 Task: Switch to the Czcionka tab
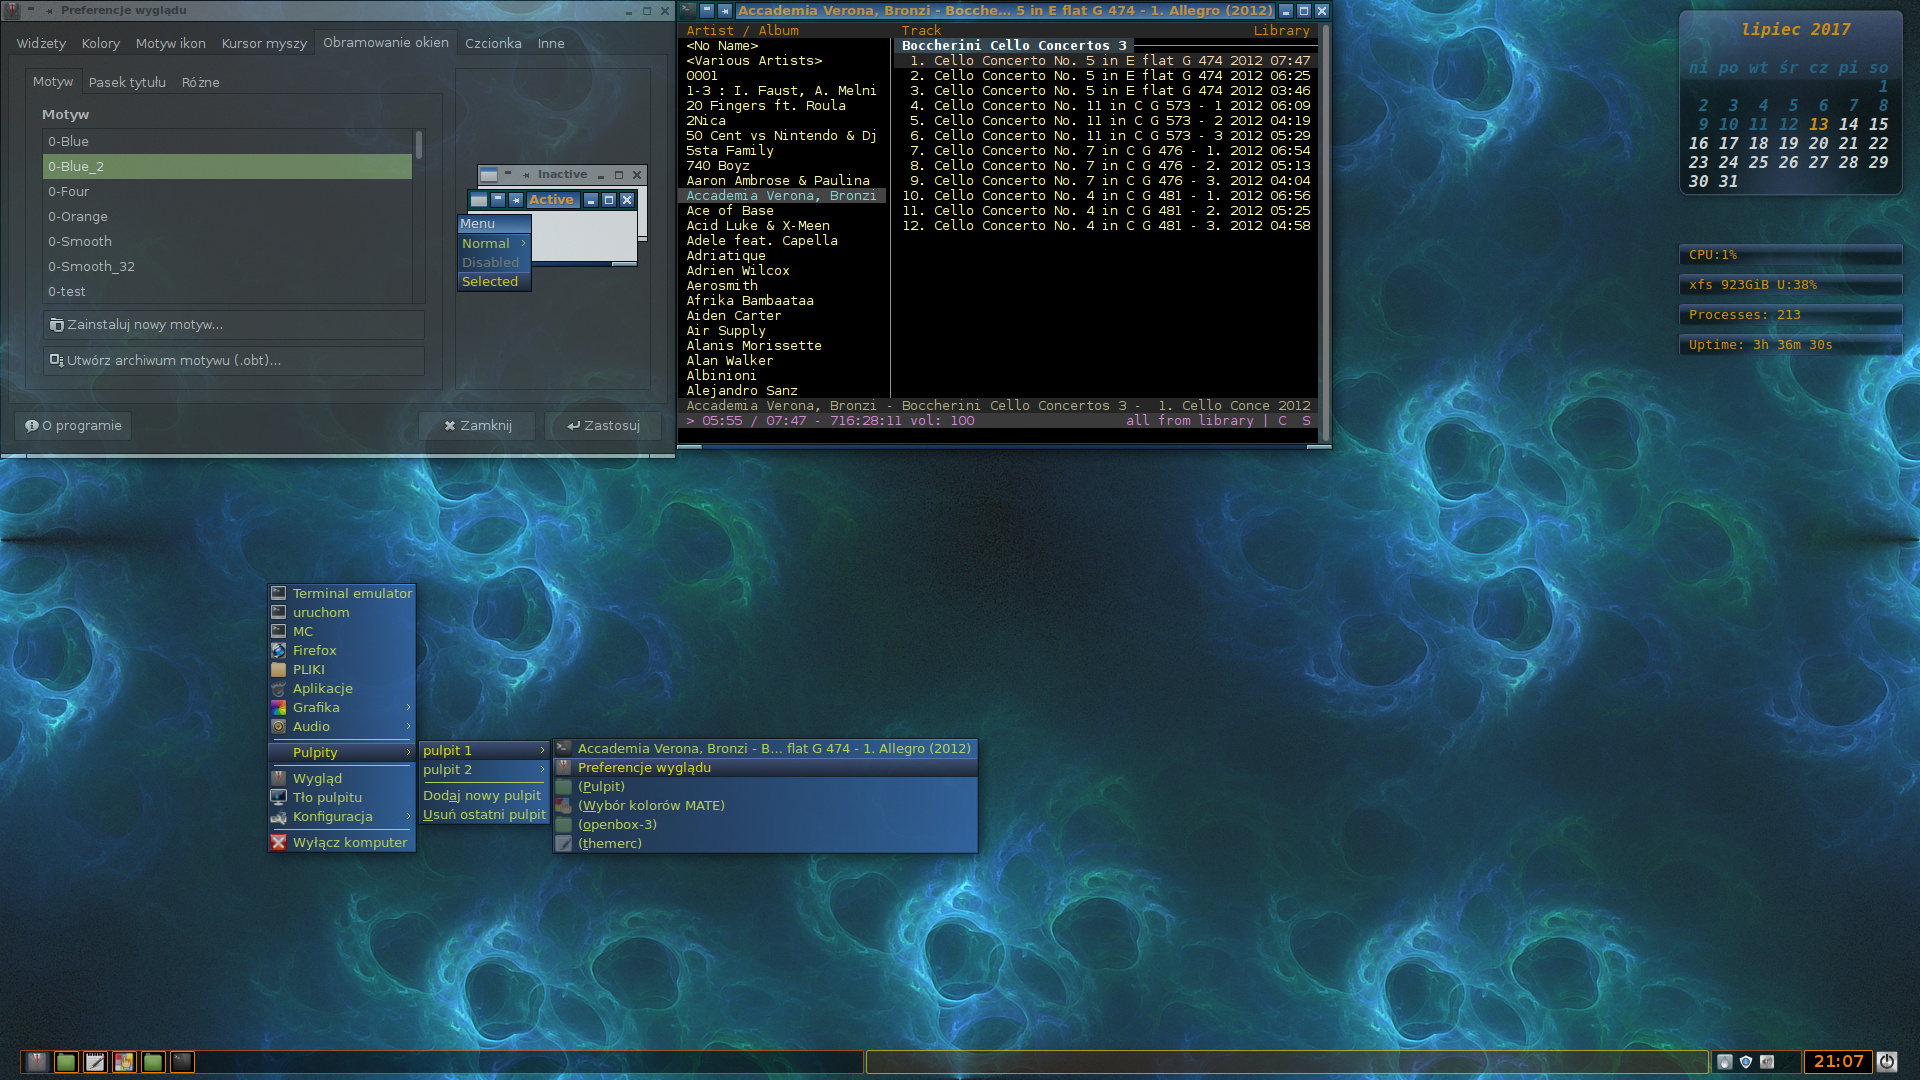493,43
